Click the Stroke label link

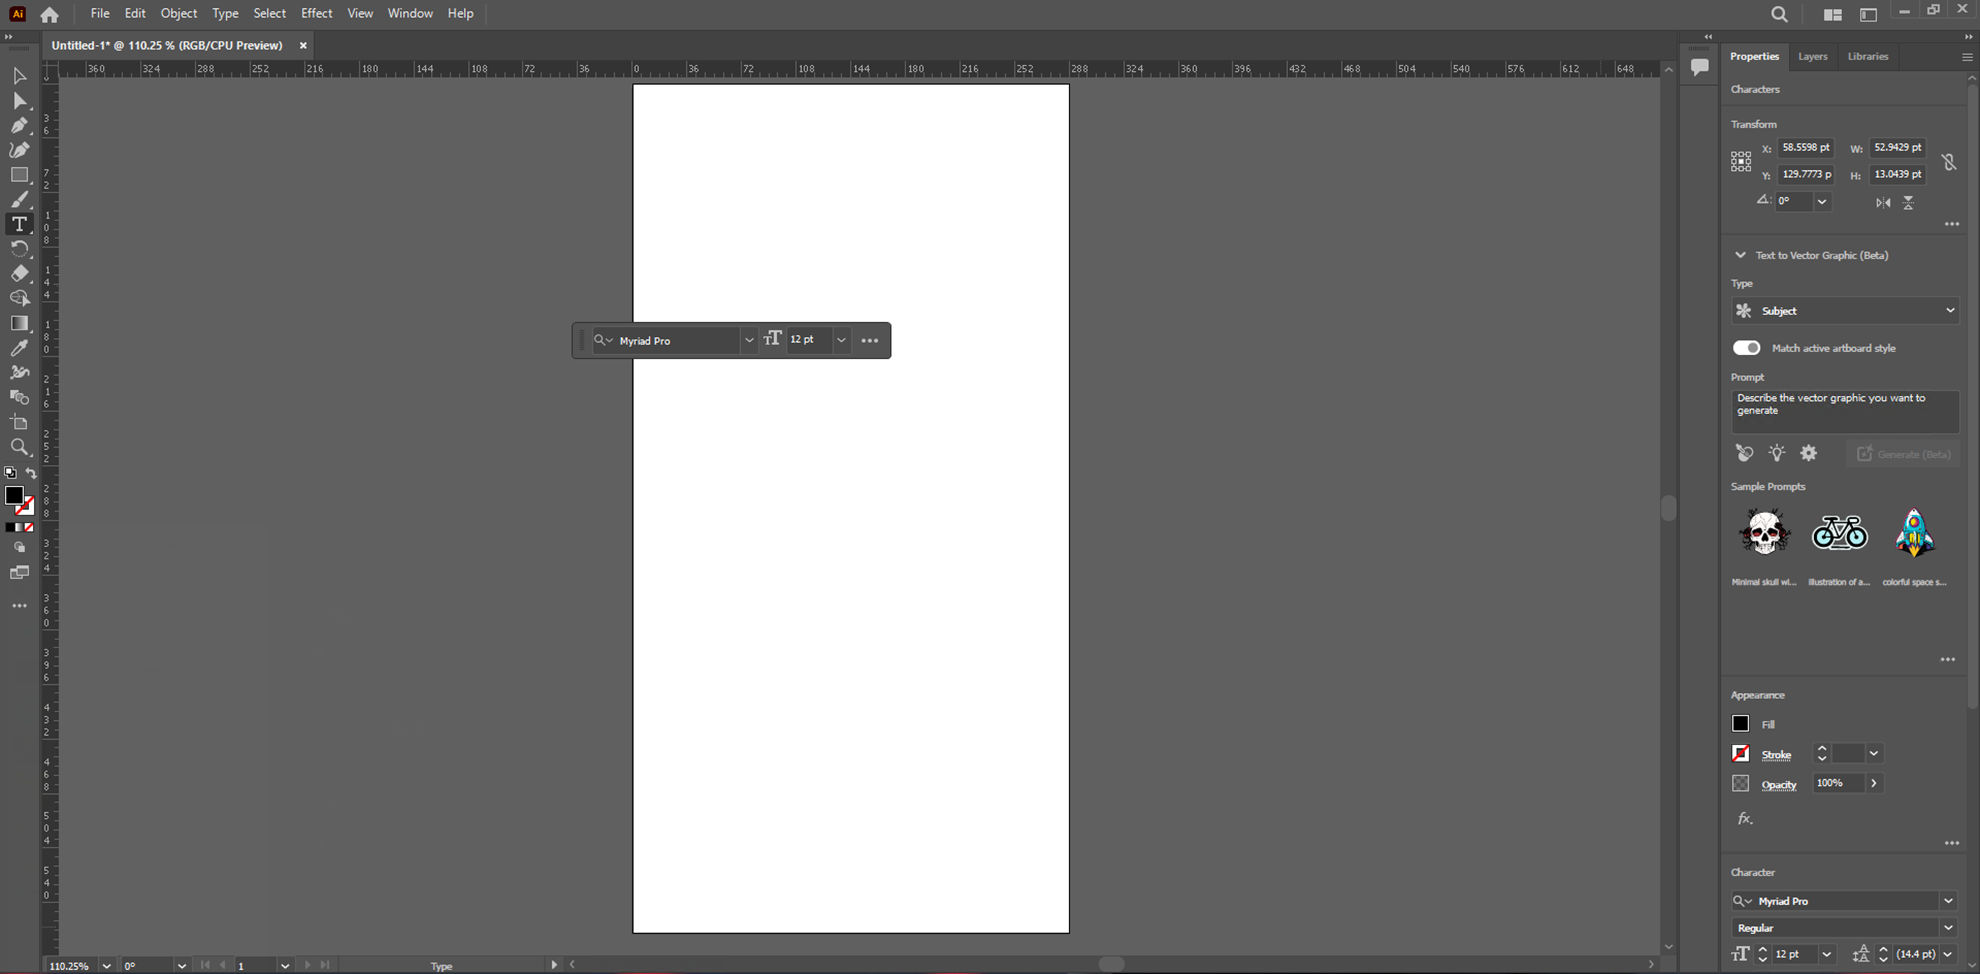click(x=1776, y=755)
